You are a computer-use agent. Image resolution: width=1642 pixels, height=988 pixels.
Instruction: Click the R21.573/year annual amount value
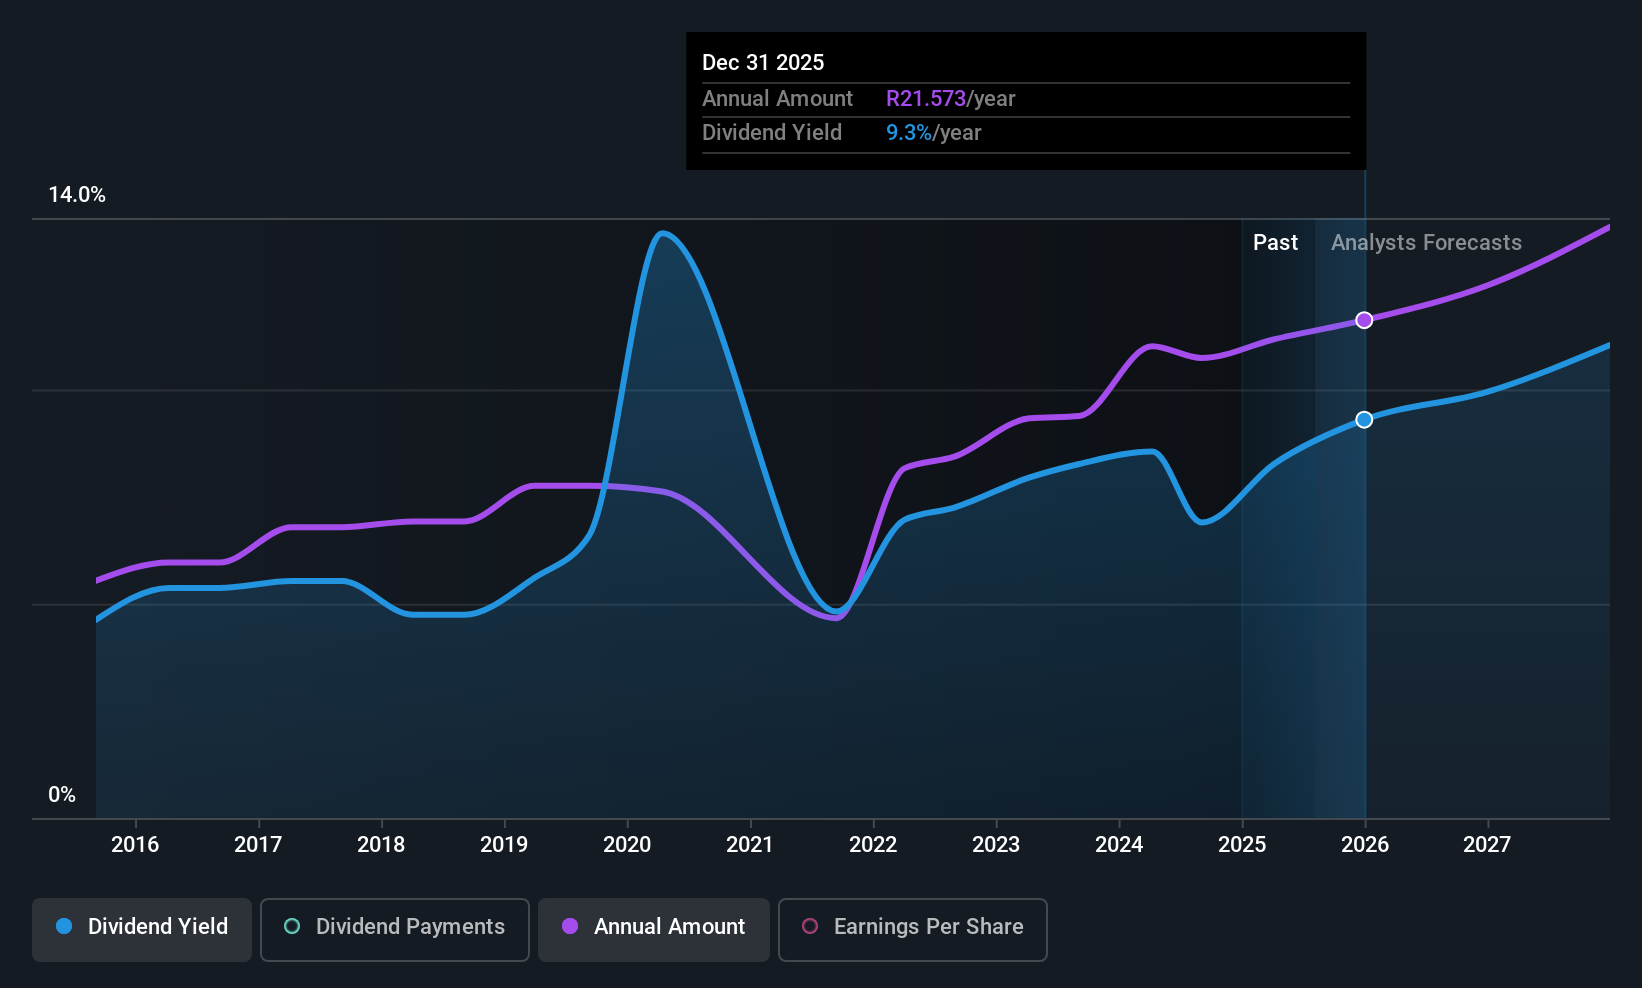click(x=950, y=99)
